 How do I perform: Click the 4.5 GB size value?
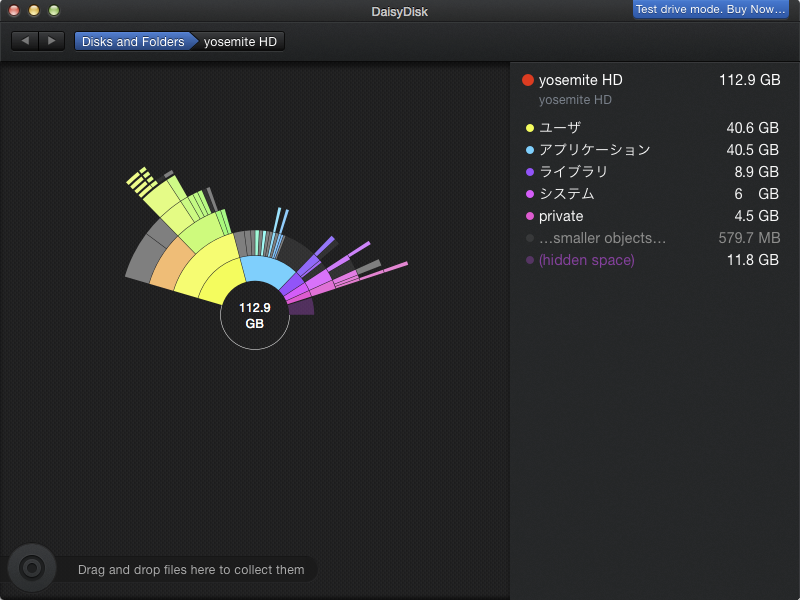(x=757, y=216)
